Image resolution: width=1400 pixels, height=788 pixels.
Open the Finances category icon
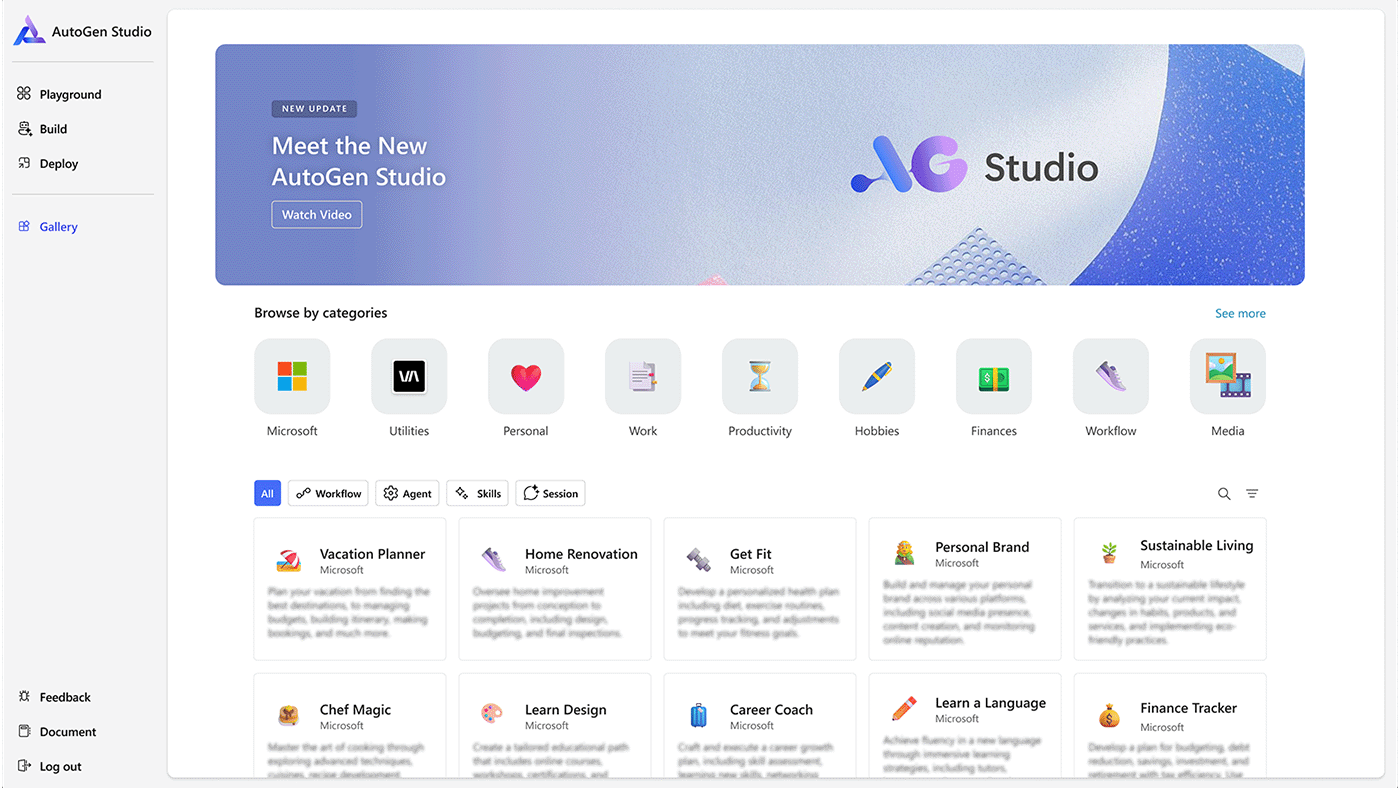(x=993, y=376)
